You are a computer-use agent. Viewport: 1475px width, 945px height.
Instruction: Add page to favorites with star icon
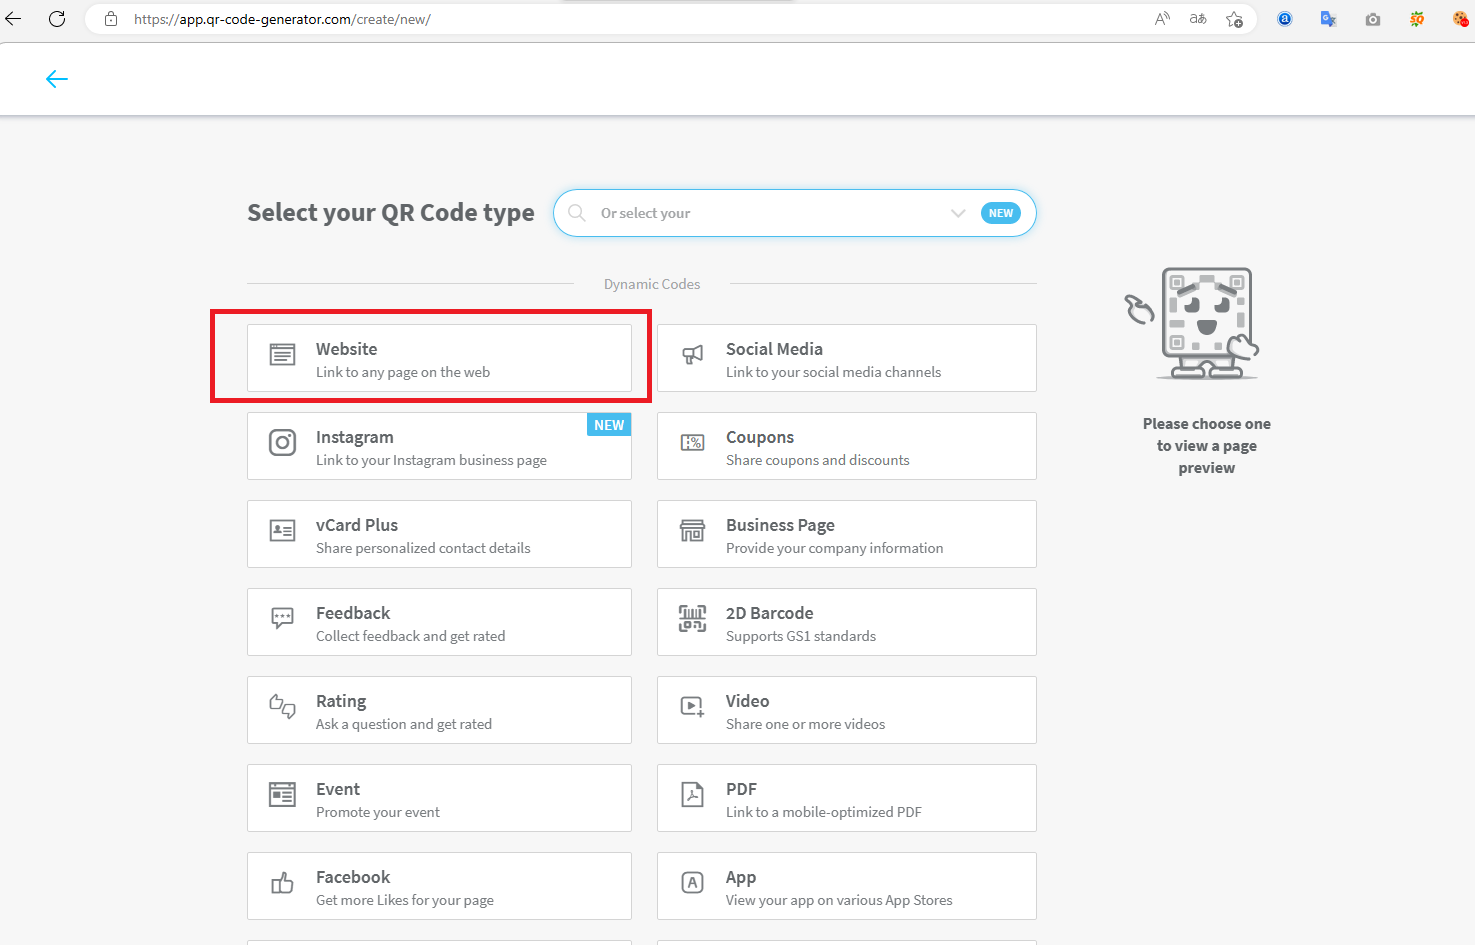(x=1235, y=19)
